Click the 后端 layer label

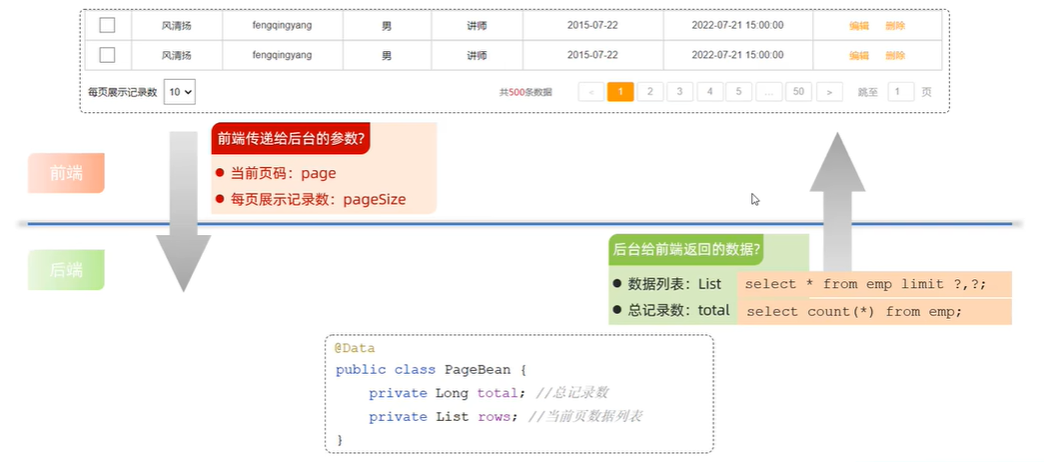(x=66, y=270)
